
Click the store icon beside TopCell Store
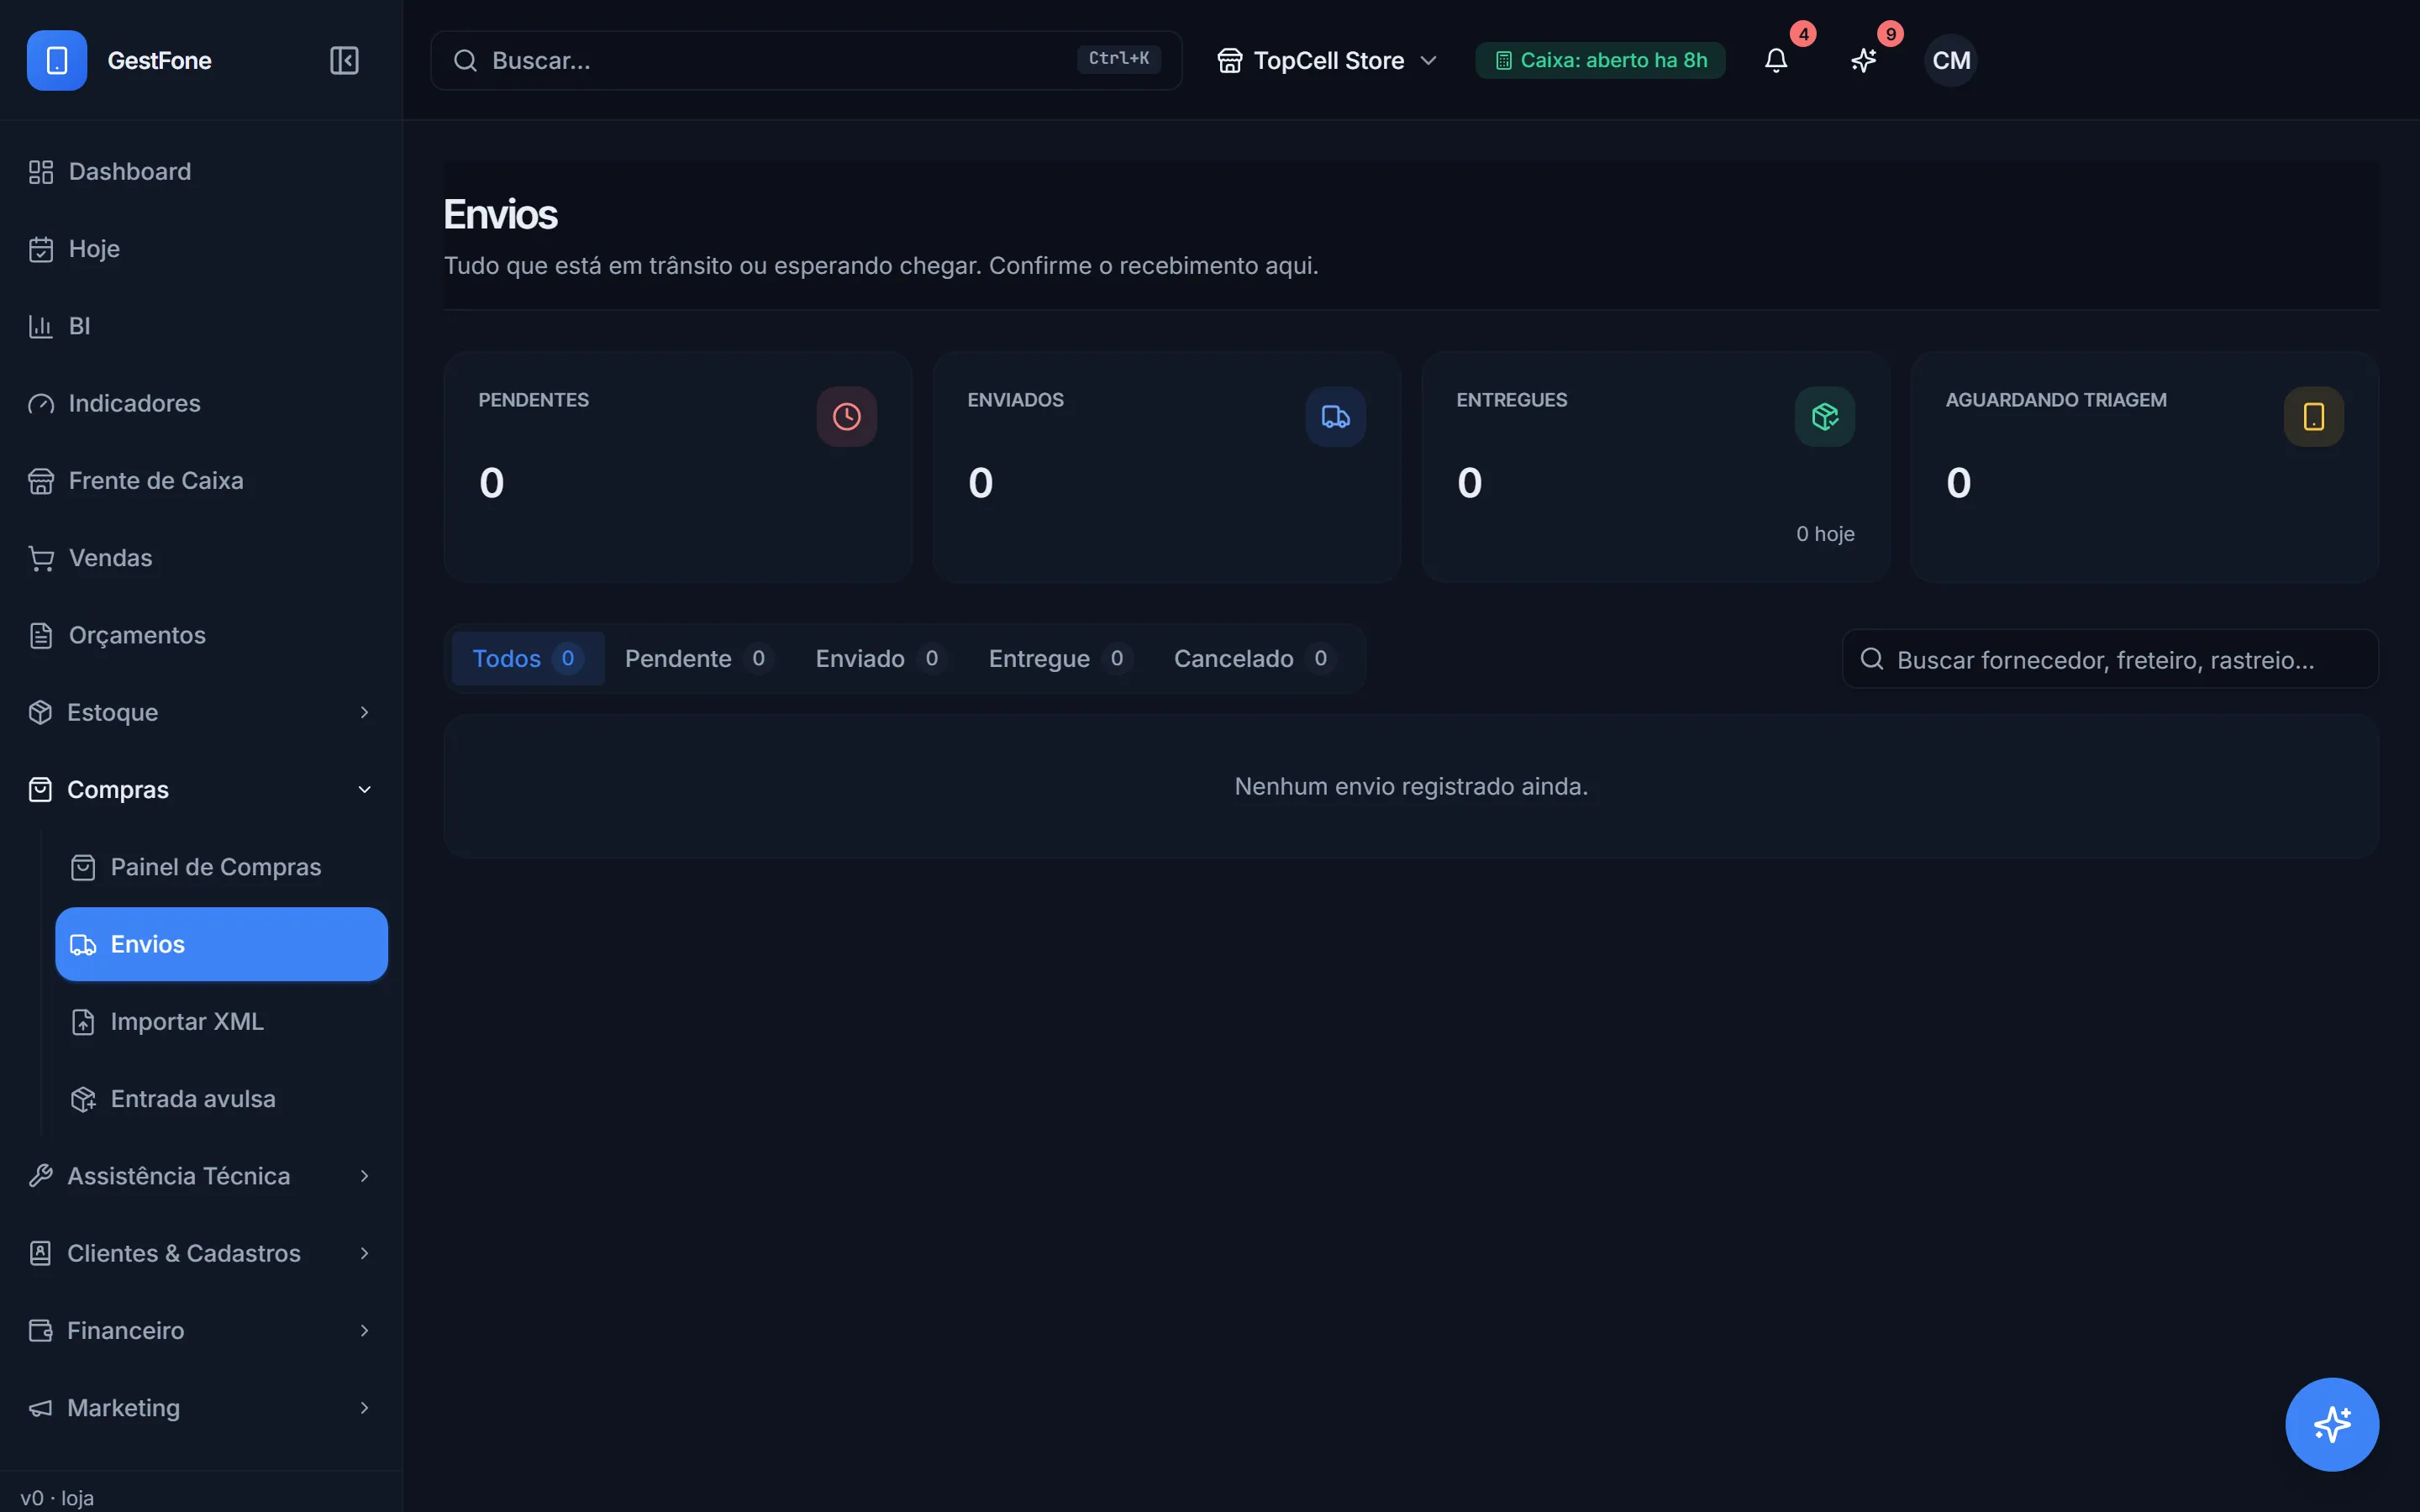point(1230,60)
